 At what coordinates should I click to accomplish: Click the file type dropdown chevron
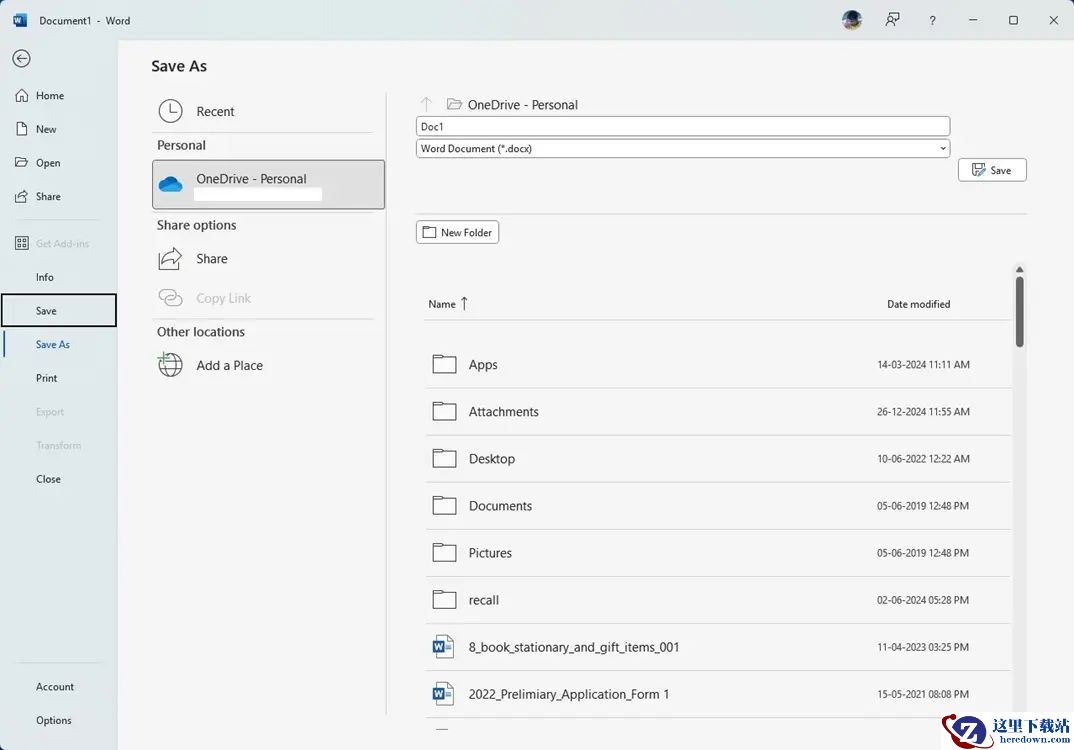click(x=942, y=149)
